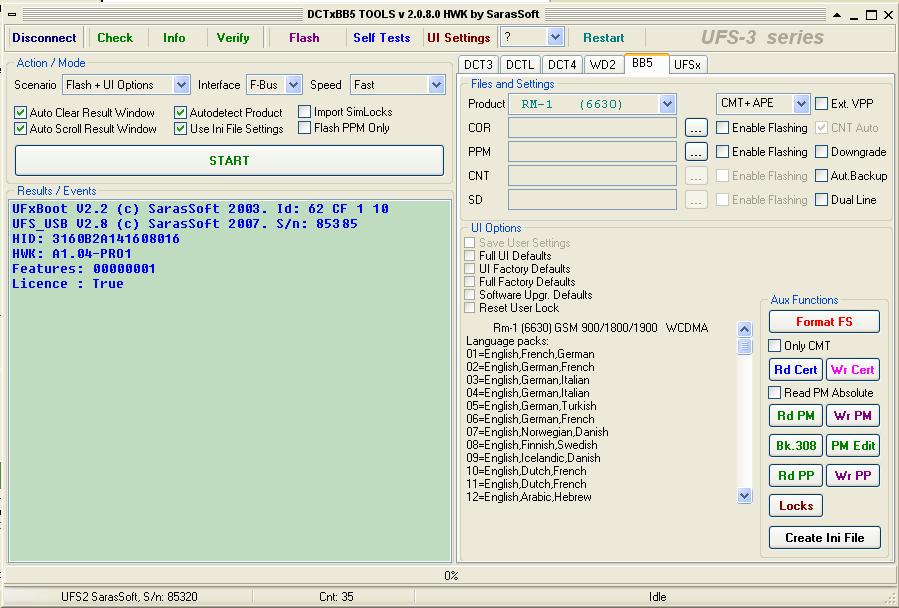Image resolution: width=899 pixels, height=608 pixels.
Task: Open PM Edit
Action: point(853,446)
